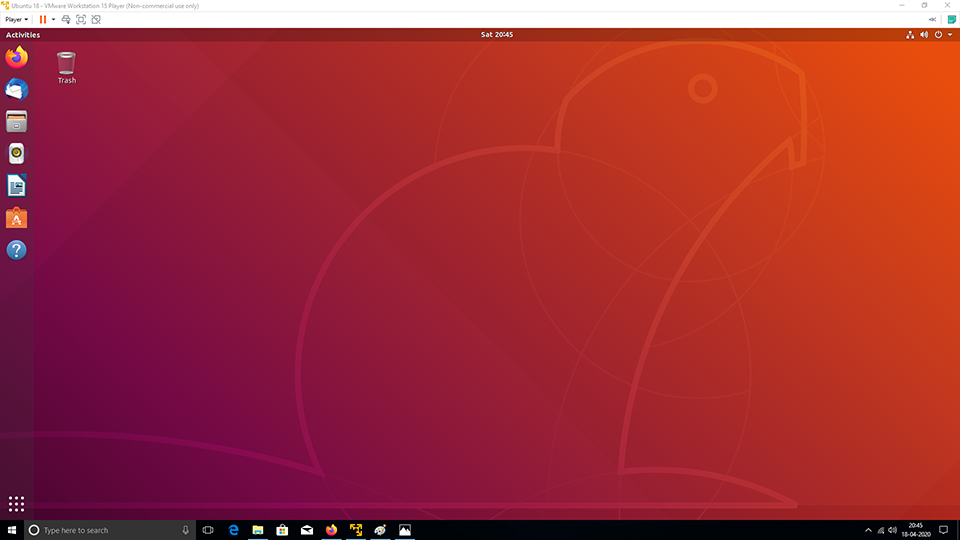Open the Photos app on taskbar

click(x=405, y=530)
